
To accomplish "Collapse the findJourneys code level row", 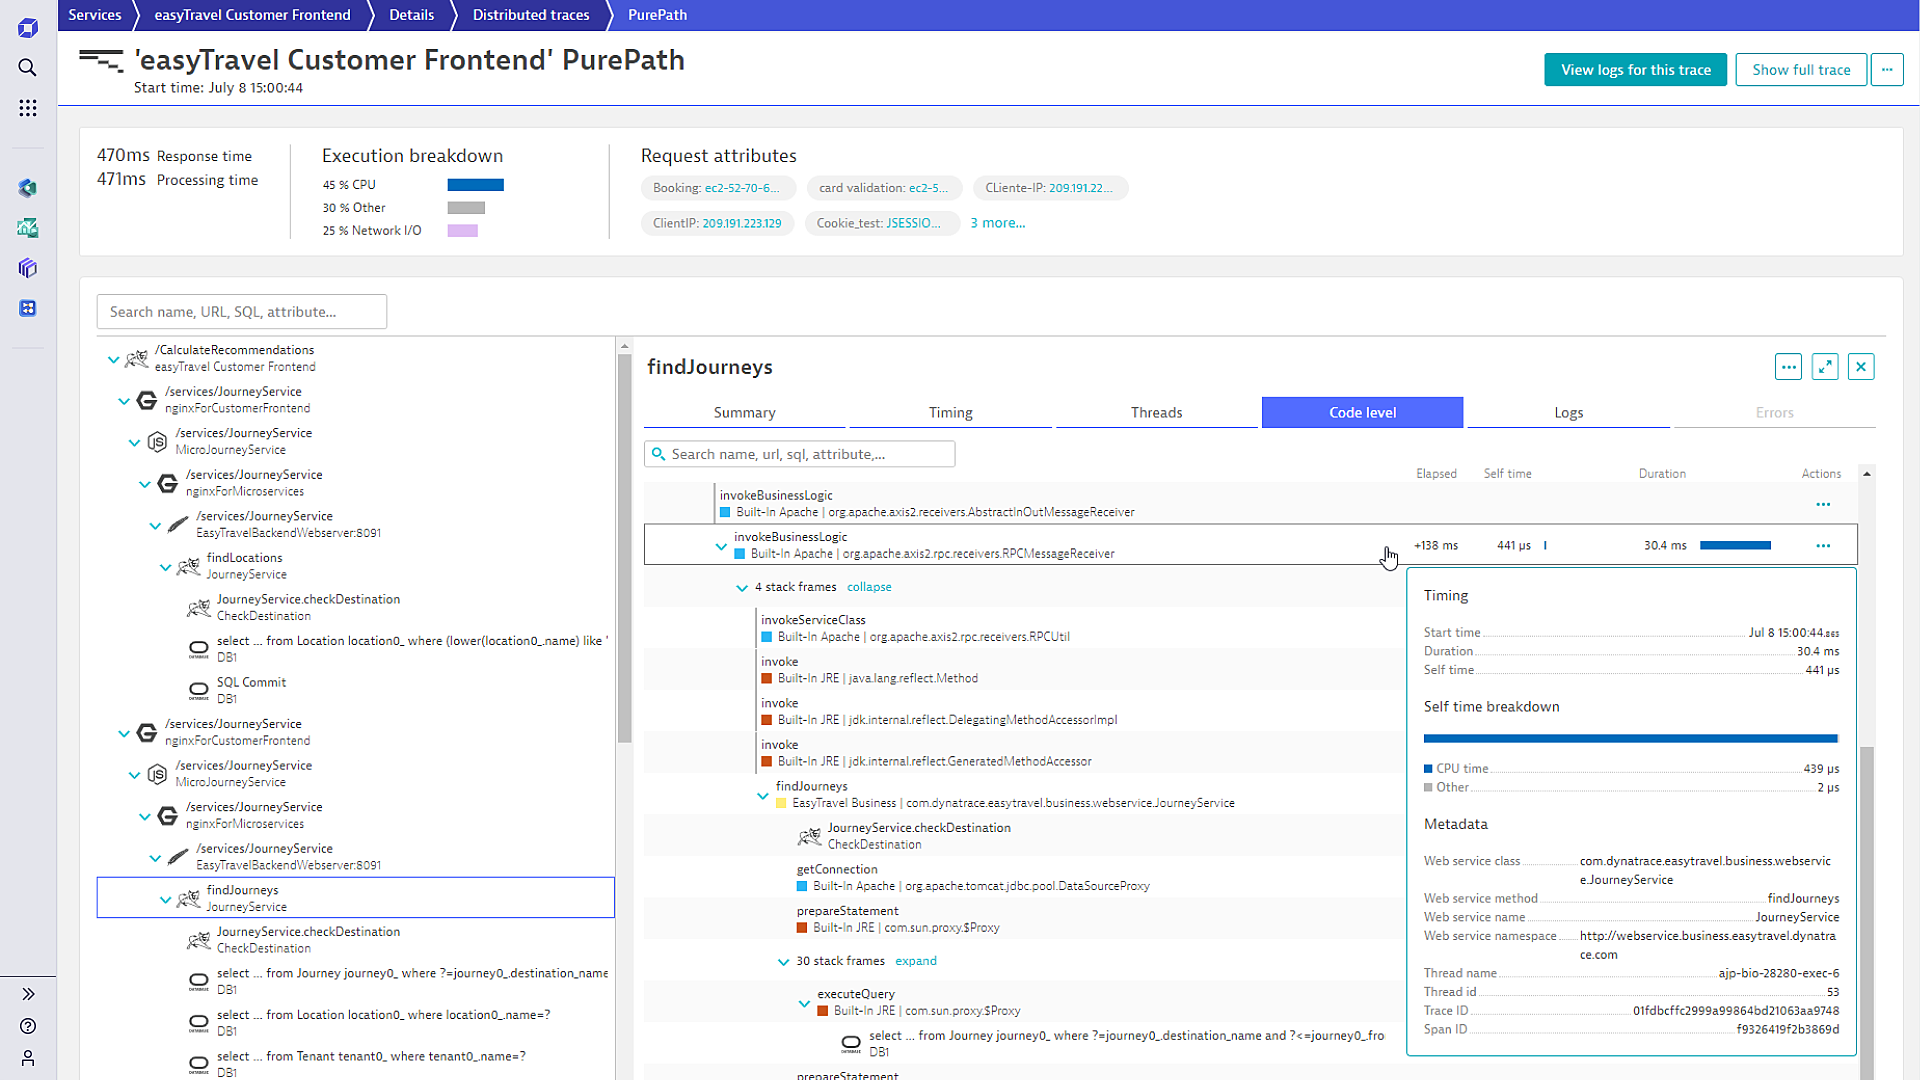I will (x=763, y=796).
